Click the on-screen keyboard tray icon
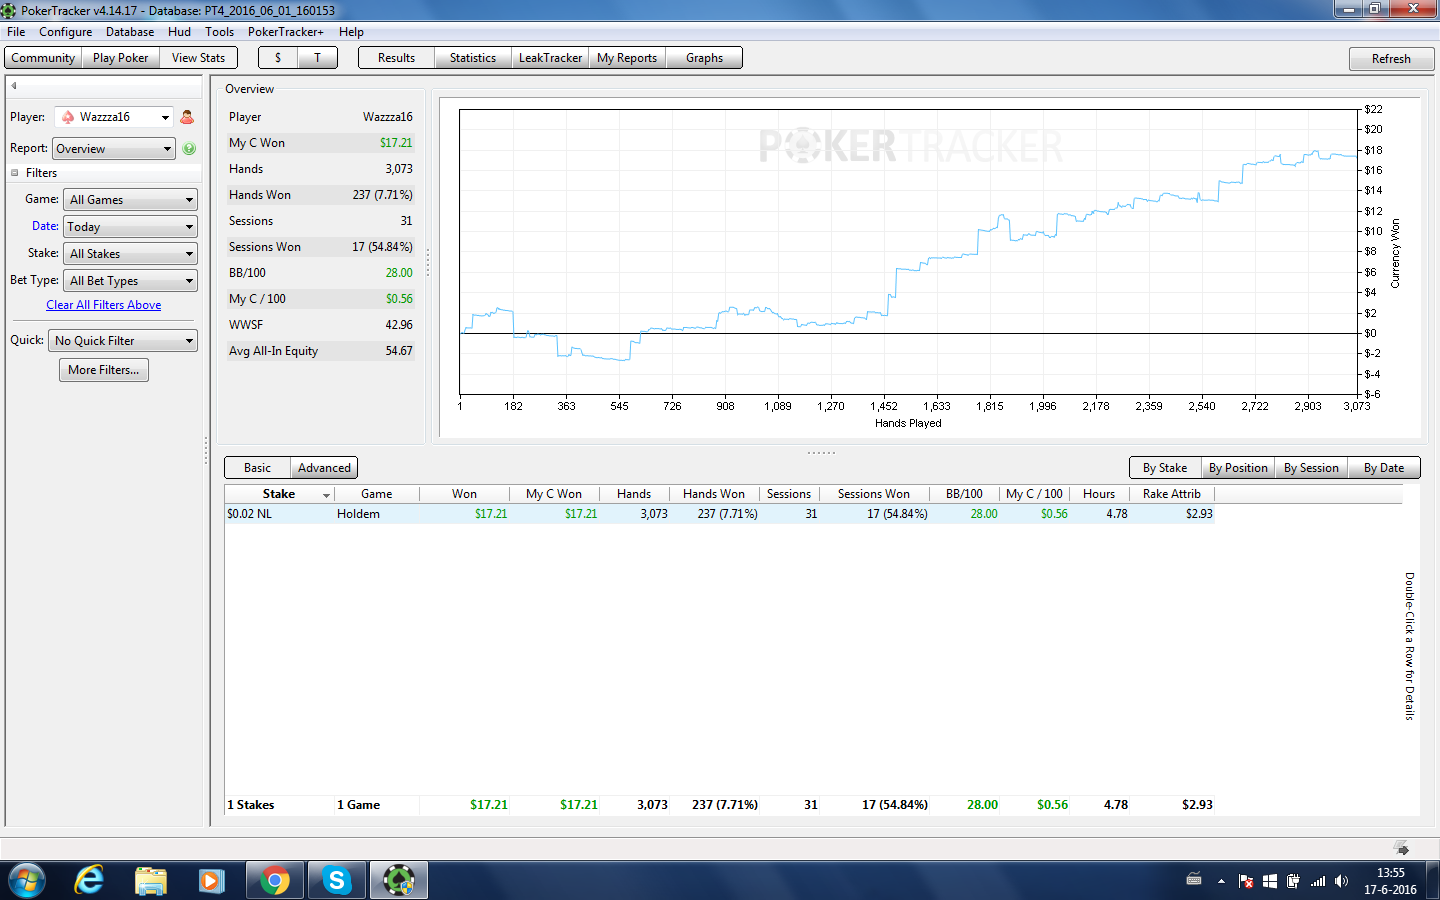This screenshot has height=900, width=1440. pos(1194,880)
